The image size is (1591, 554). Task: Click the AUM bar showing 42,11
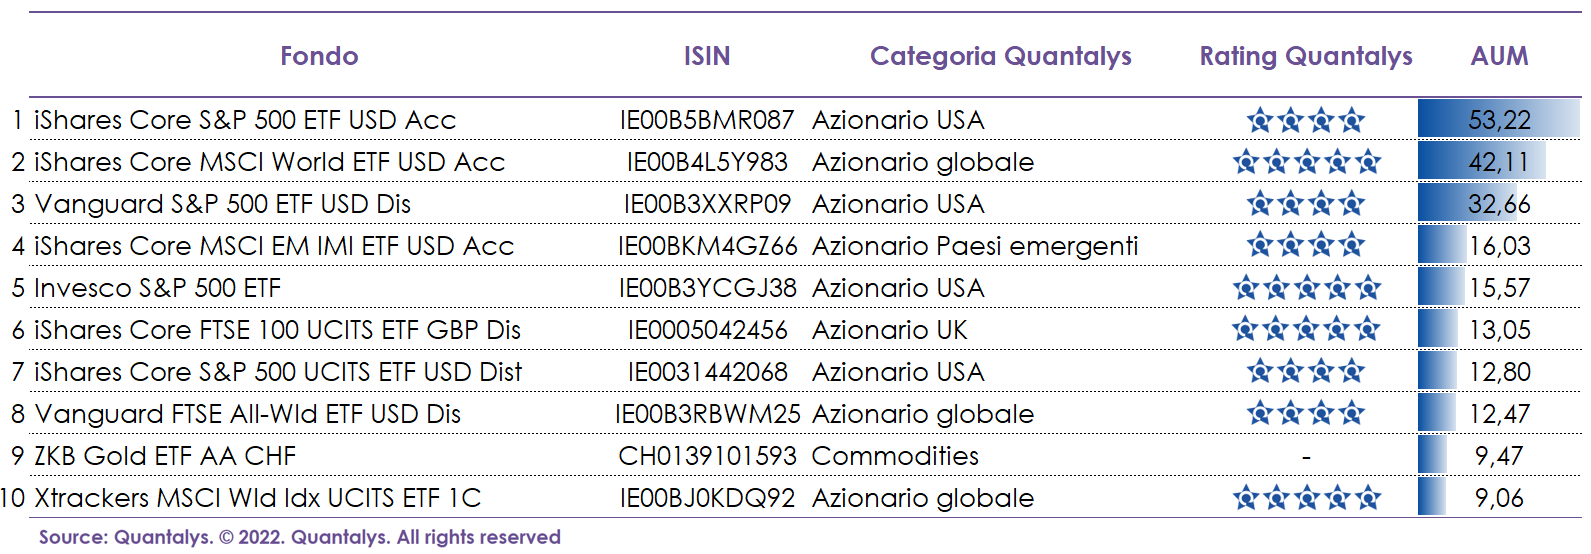coord(1482,162)
